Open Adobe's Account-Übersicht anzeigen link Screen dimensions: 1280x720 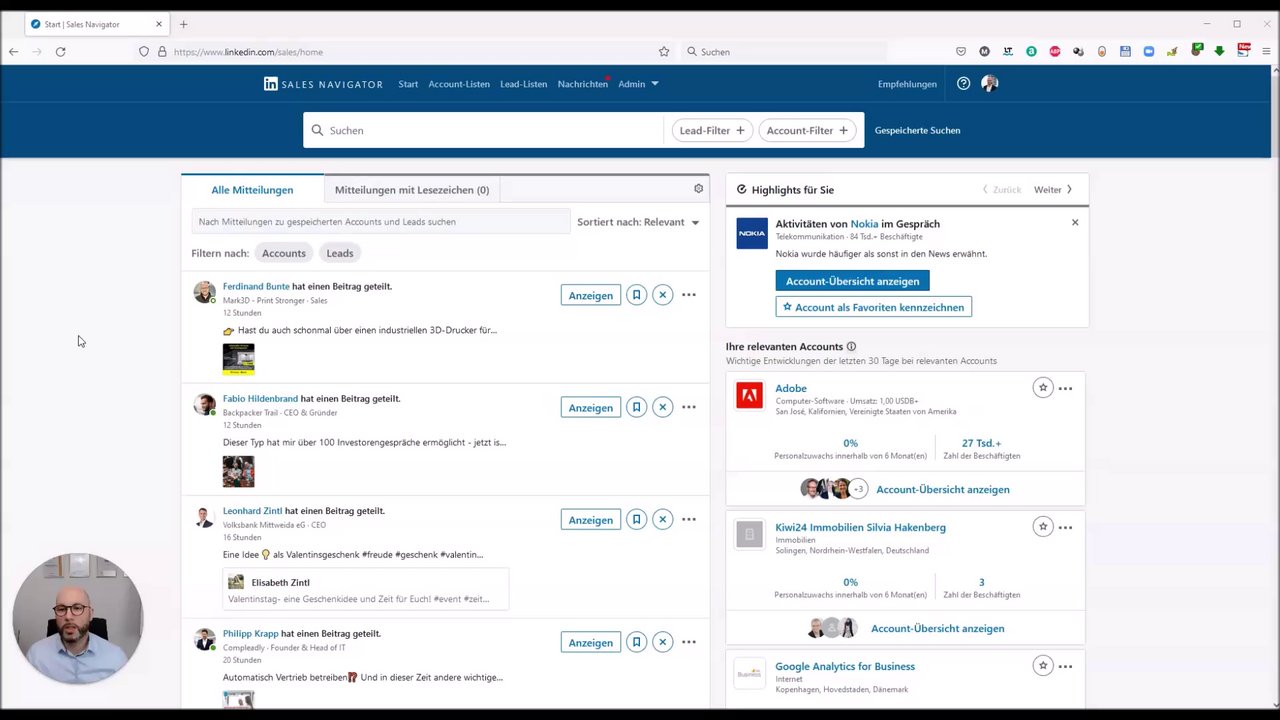click(943, 489)
